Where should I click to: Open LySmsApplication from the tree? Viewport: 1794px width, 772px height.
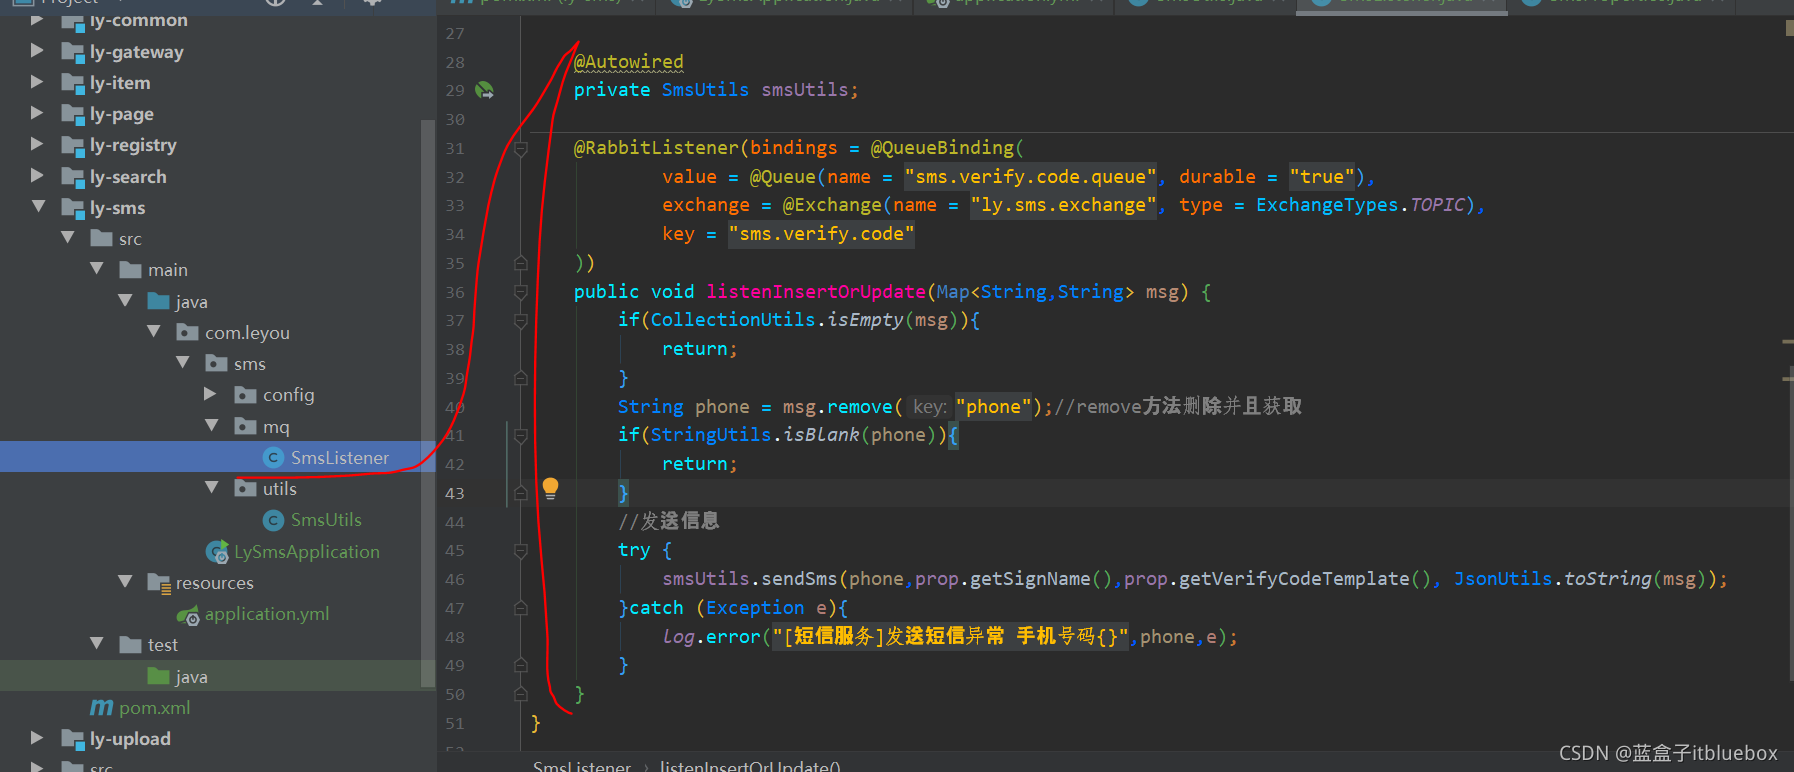(x=307, y=552)
